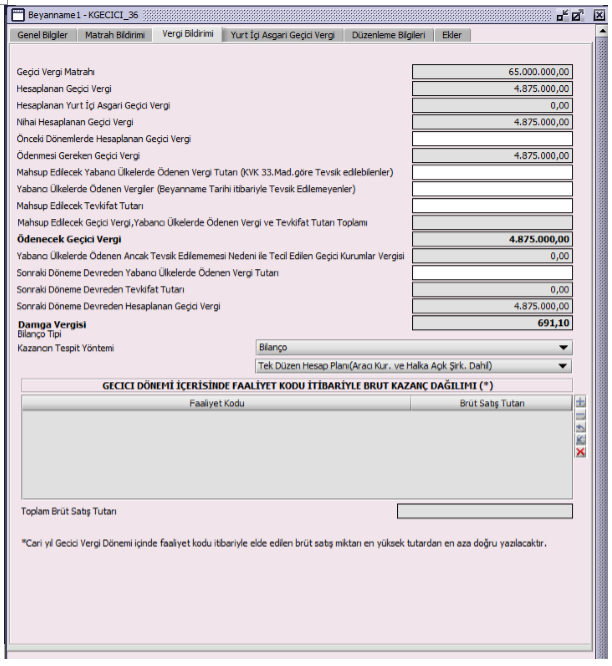This screenshot has width=612, height=666.
Task: Open the Ekler tab
Action: click(451, 35)
